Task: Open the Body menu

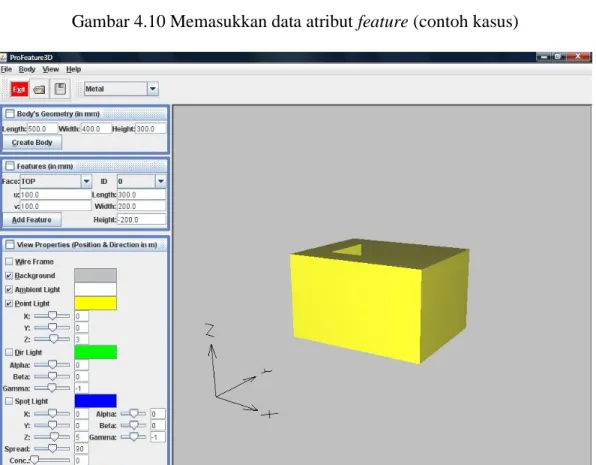Action: point(27,69)
